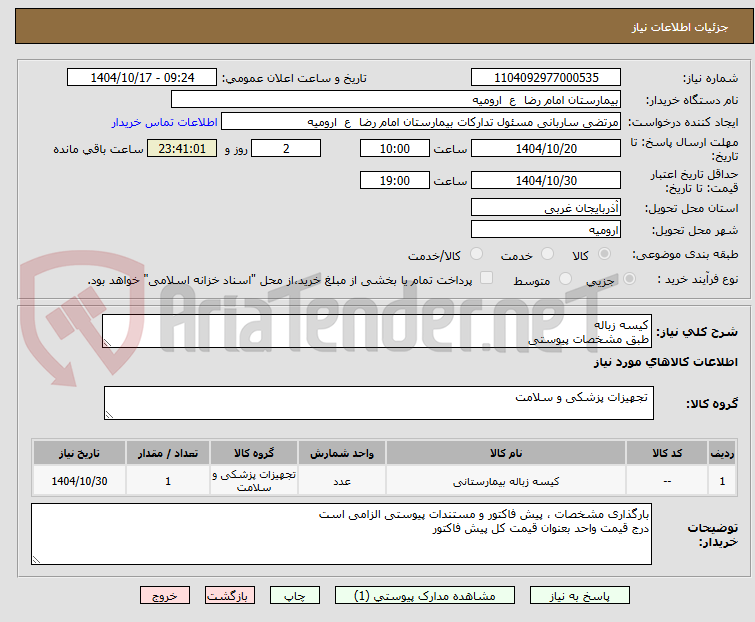Viewport: 755px width, 622px height.
Task: Click the واحد شمارش column header
Action: pyautogui.click(x=342, y=453)
